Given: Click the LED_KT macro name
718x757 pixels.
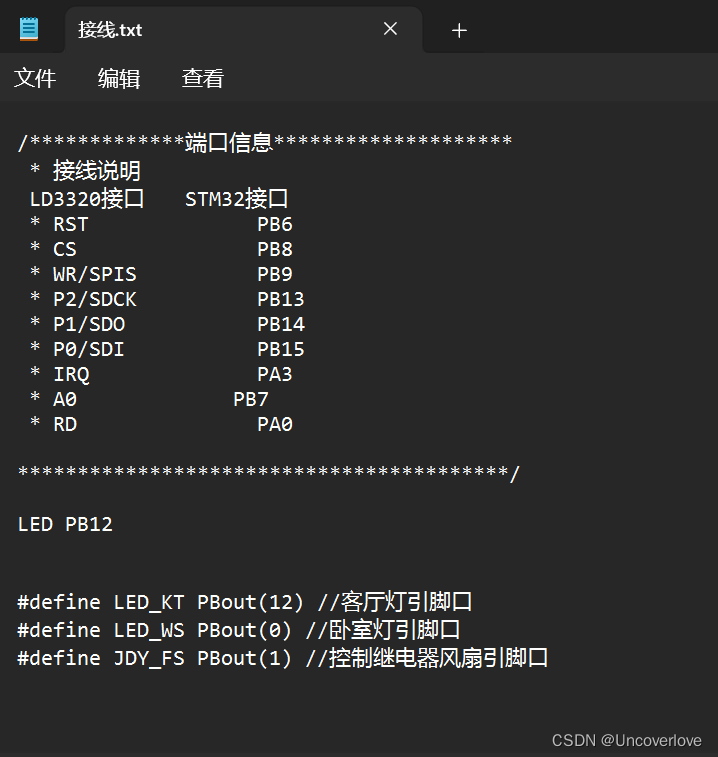Looking at the screenshot, I should [x=149, y=602].
